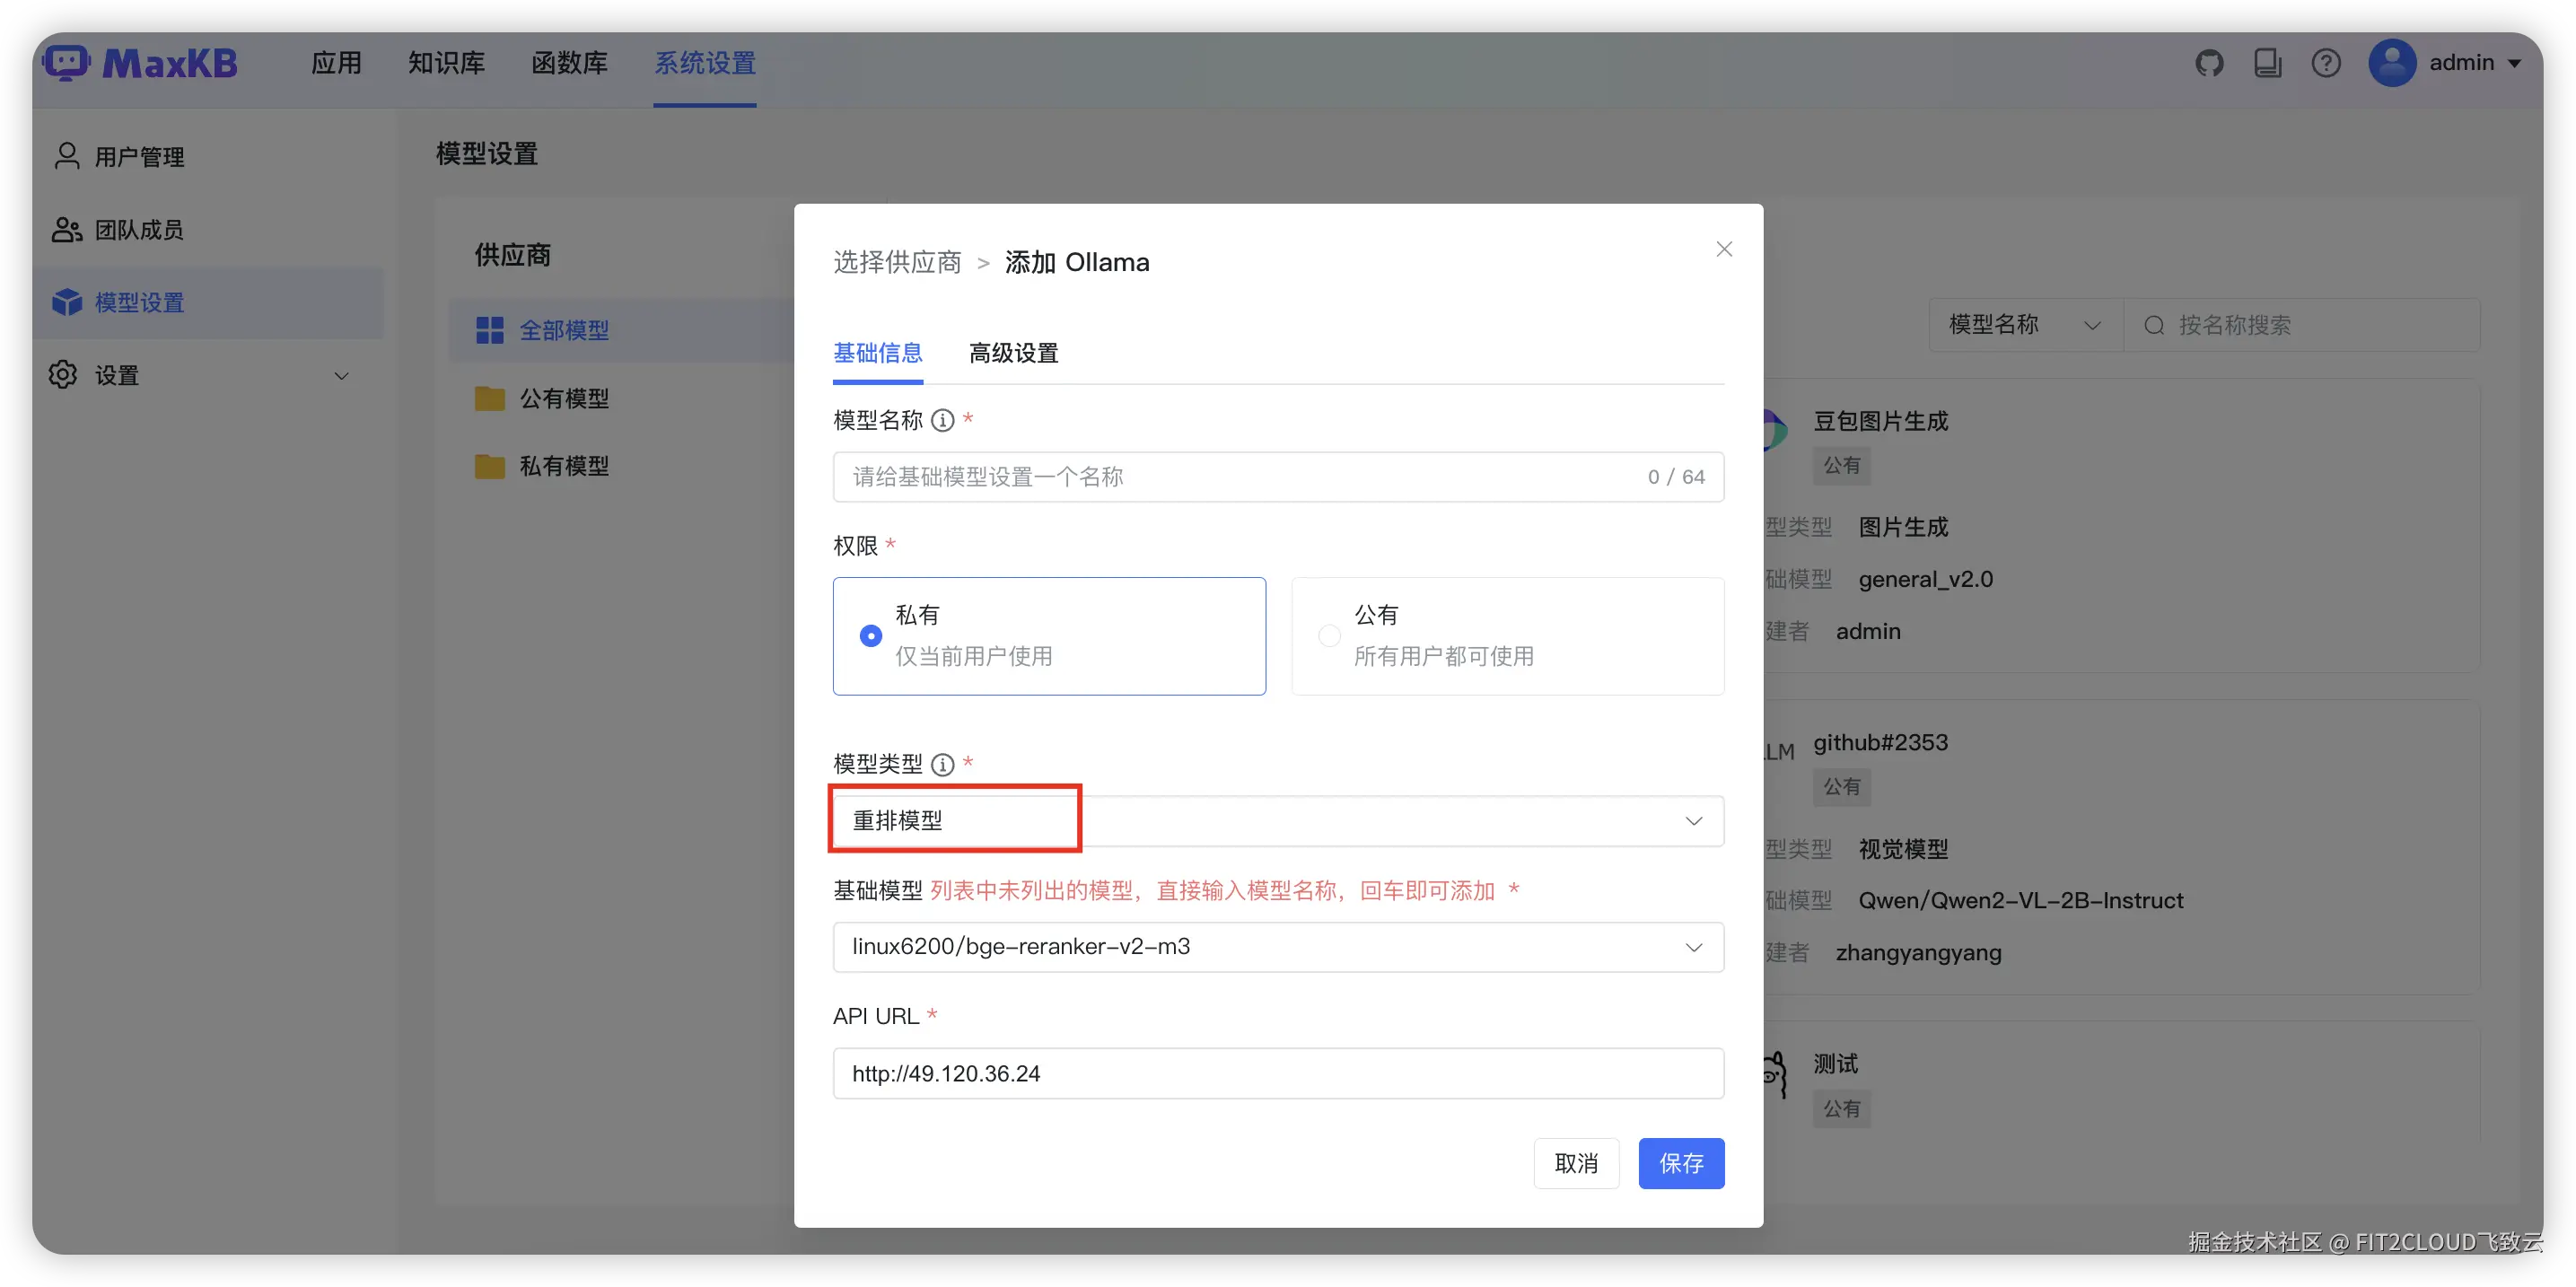Viewport: 2576px width, 1287px height.
Task: Open the admin account dropdown arrow
Action: [2513, 63]
